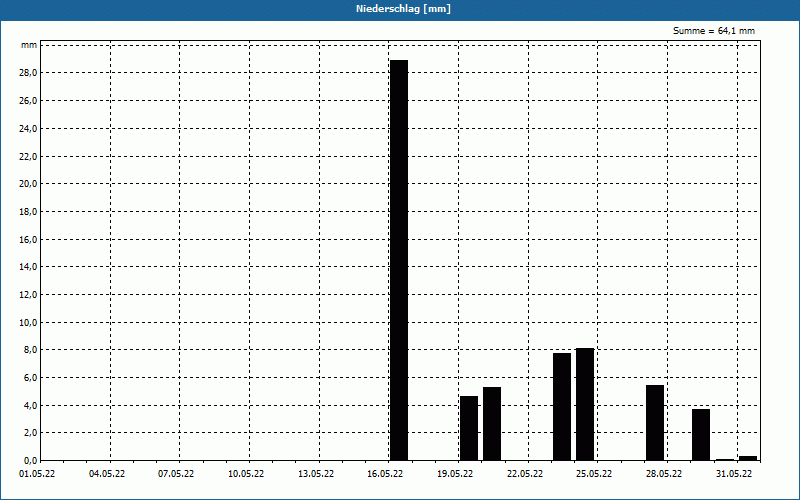Click the y-axis value 8,0
Screen dimensions: 800x500
[x=30, y=350]
